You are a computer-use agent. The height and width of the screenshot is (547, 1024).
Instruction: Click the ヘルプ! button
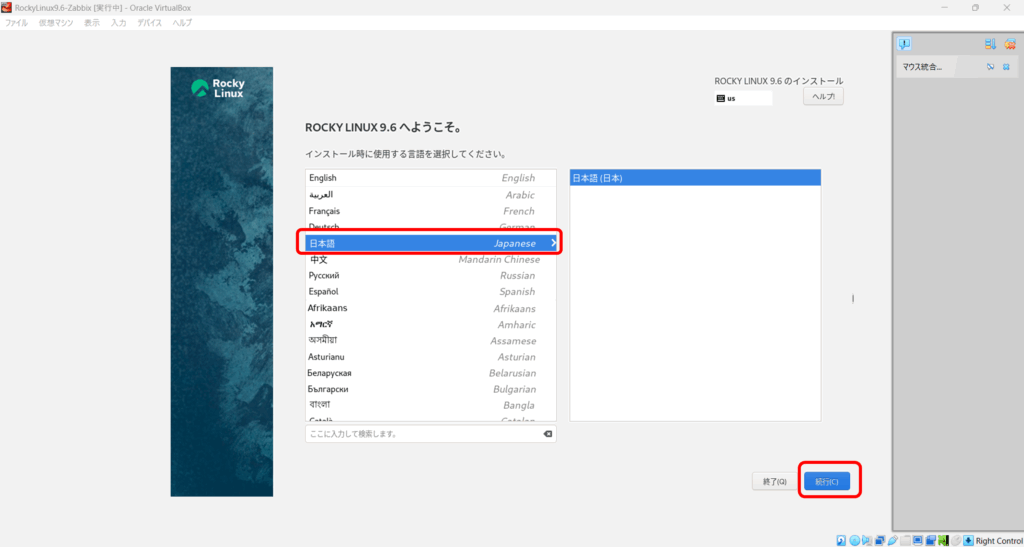[x=823, y=97]
